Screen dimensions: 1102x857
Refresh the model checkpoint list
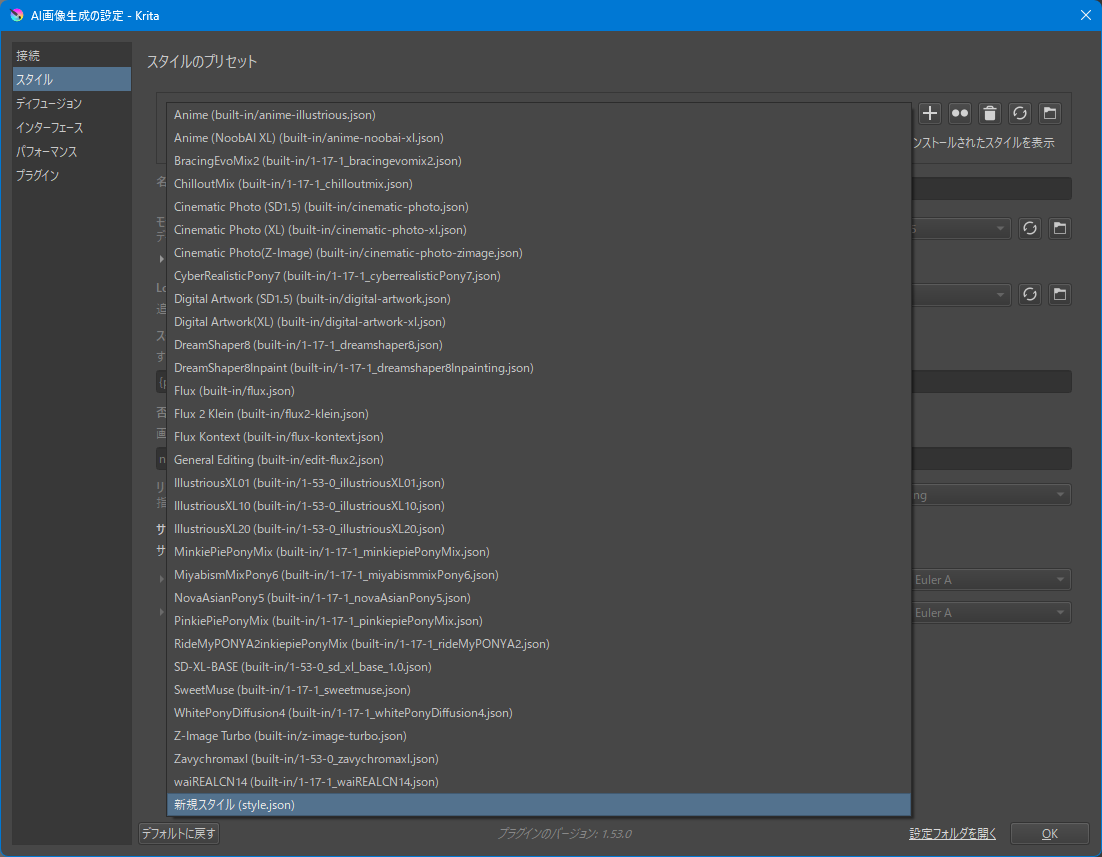click(x=1030, y=228)
